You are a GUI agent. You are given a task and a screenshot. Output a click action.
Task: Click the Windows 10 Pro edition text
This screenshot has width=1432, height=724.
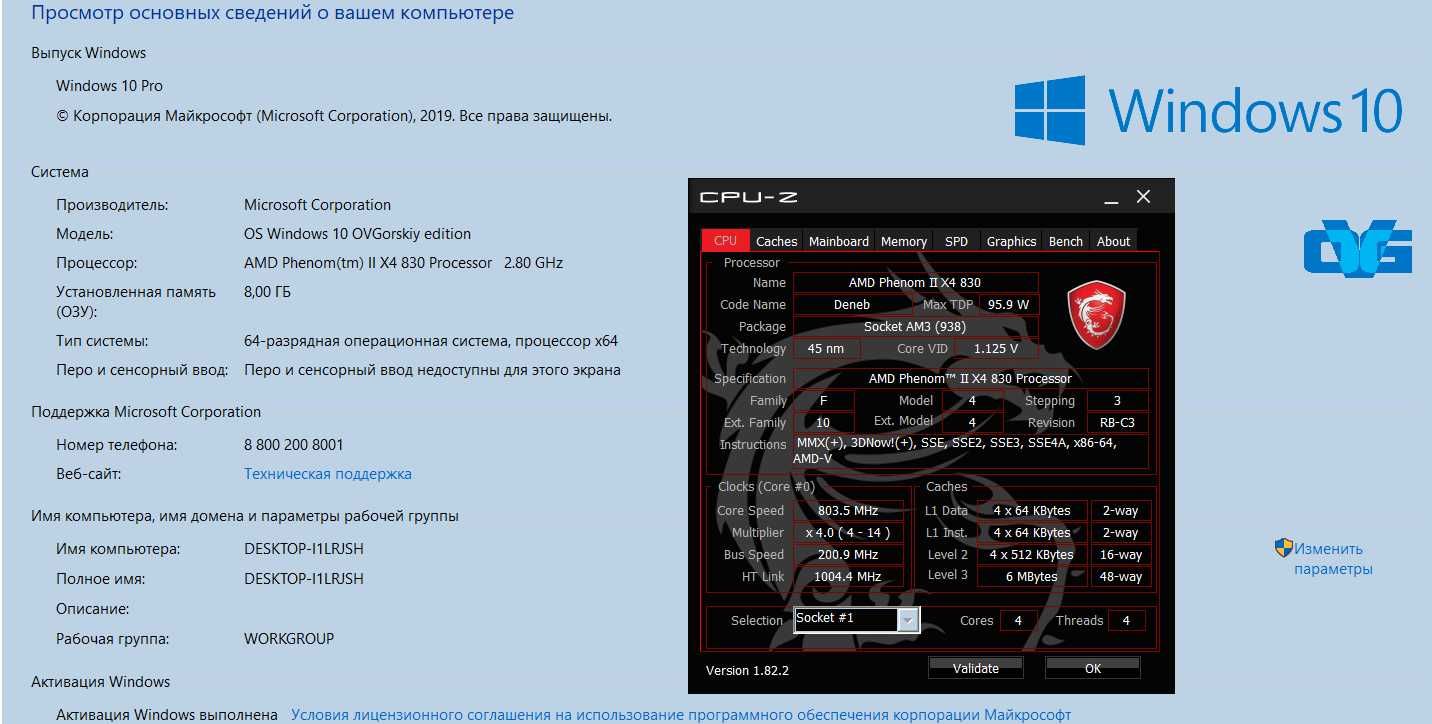coord(109,86)
